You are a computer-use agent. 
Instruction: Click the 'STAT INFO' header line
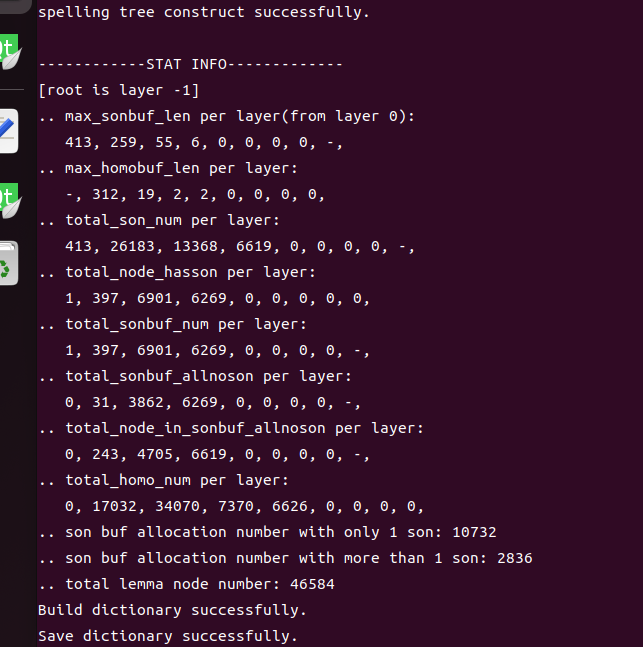191,64
